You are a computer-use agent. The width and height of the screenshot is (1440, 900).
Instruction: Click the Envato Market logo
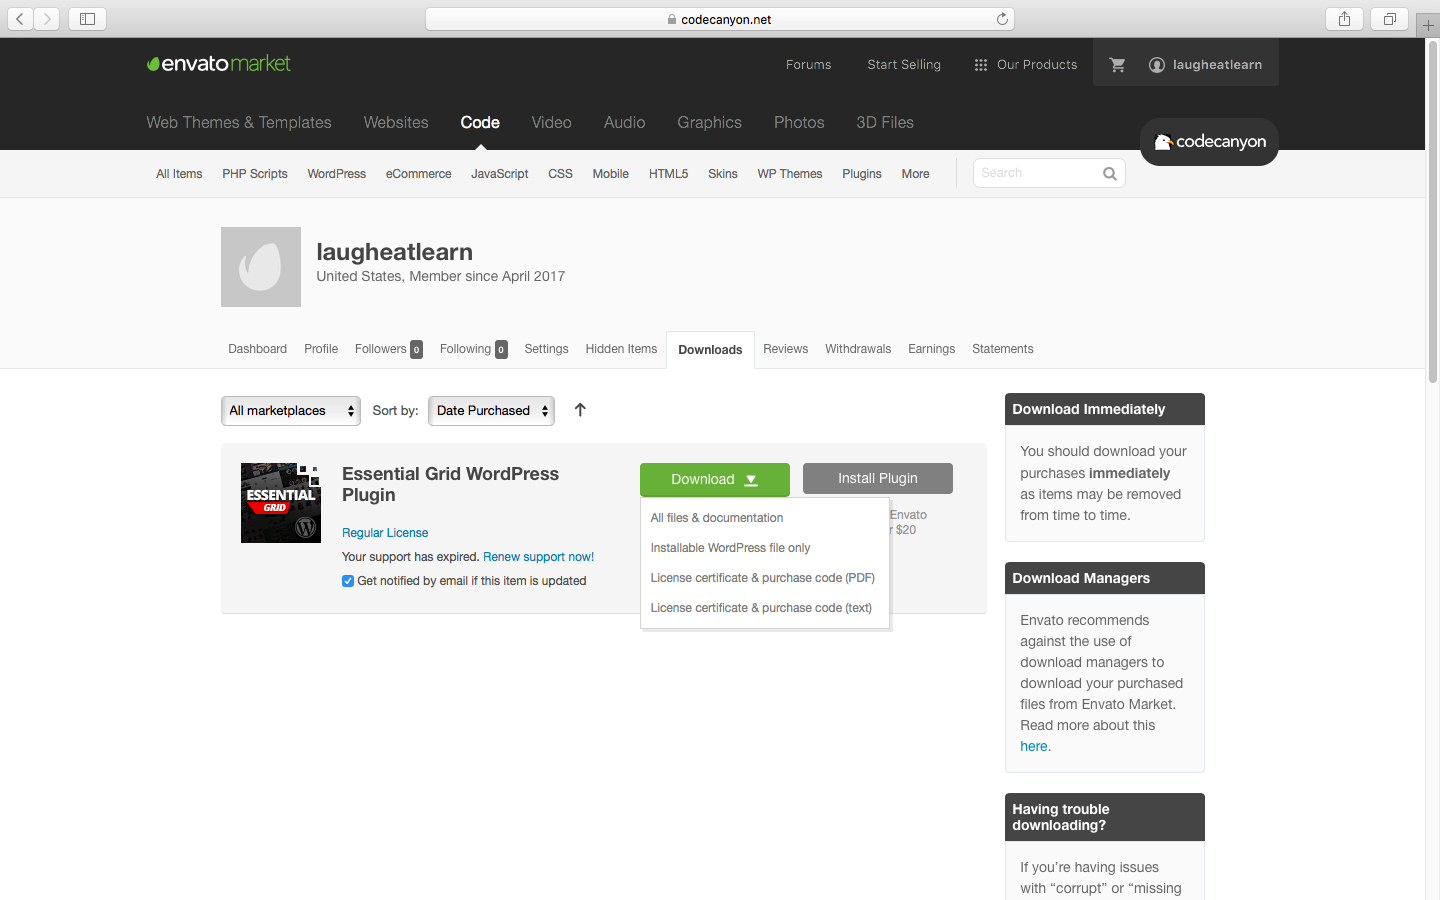tap(218, 64)
